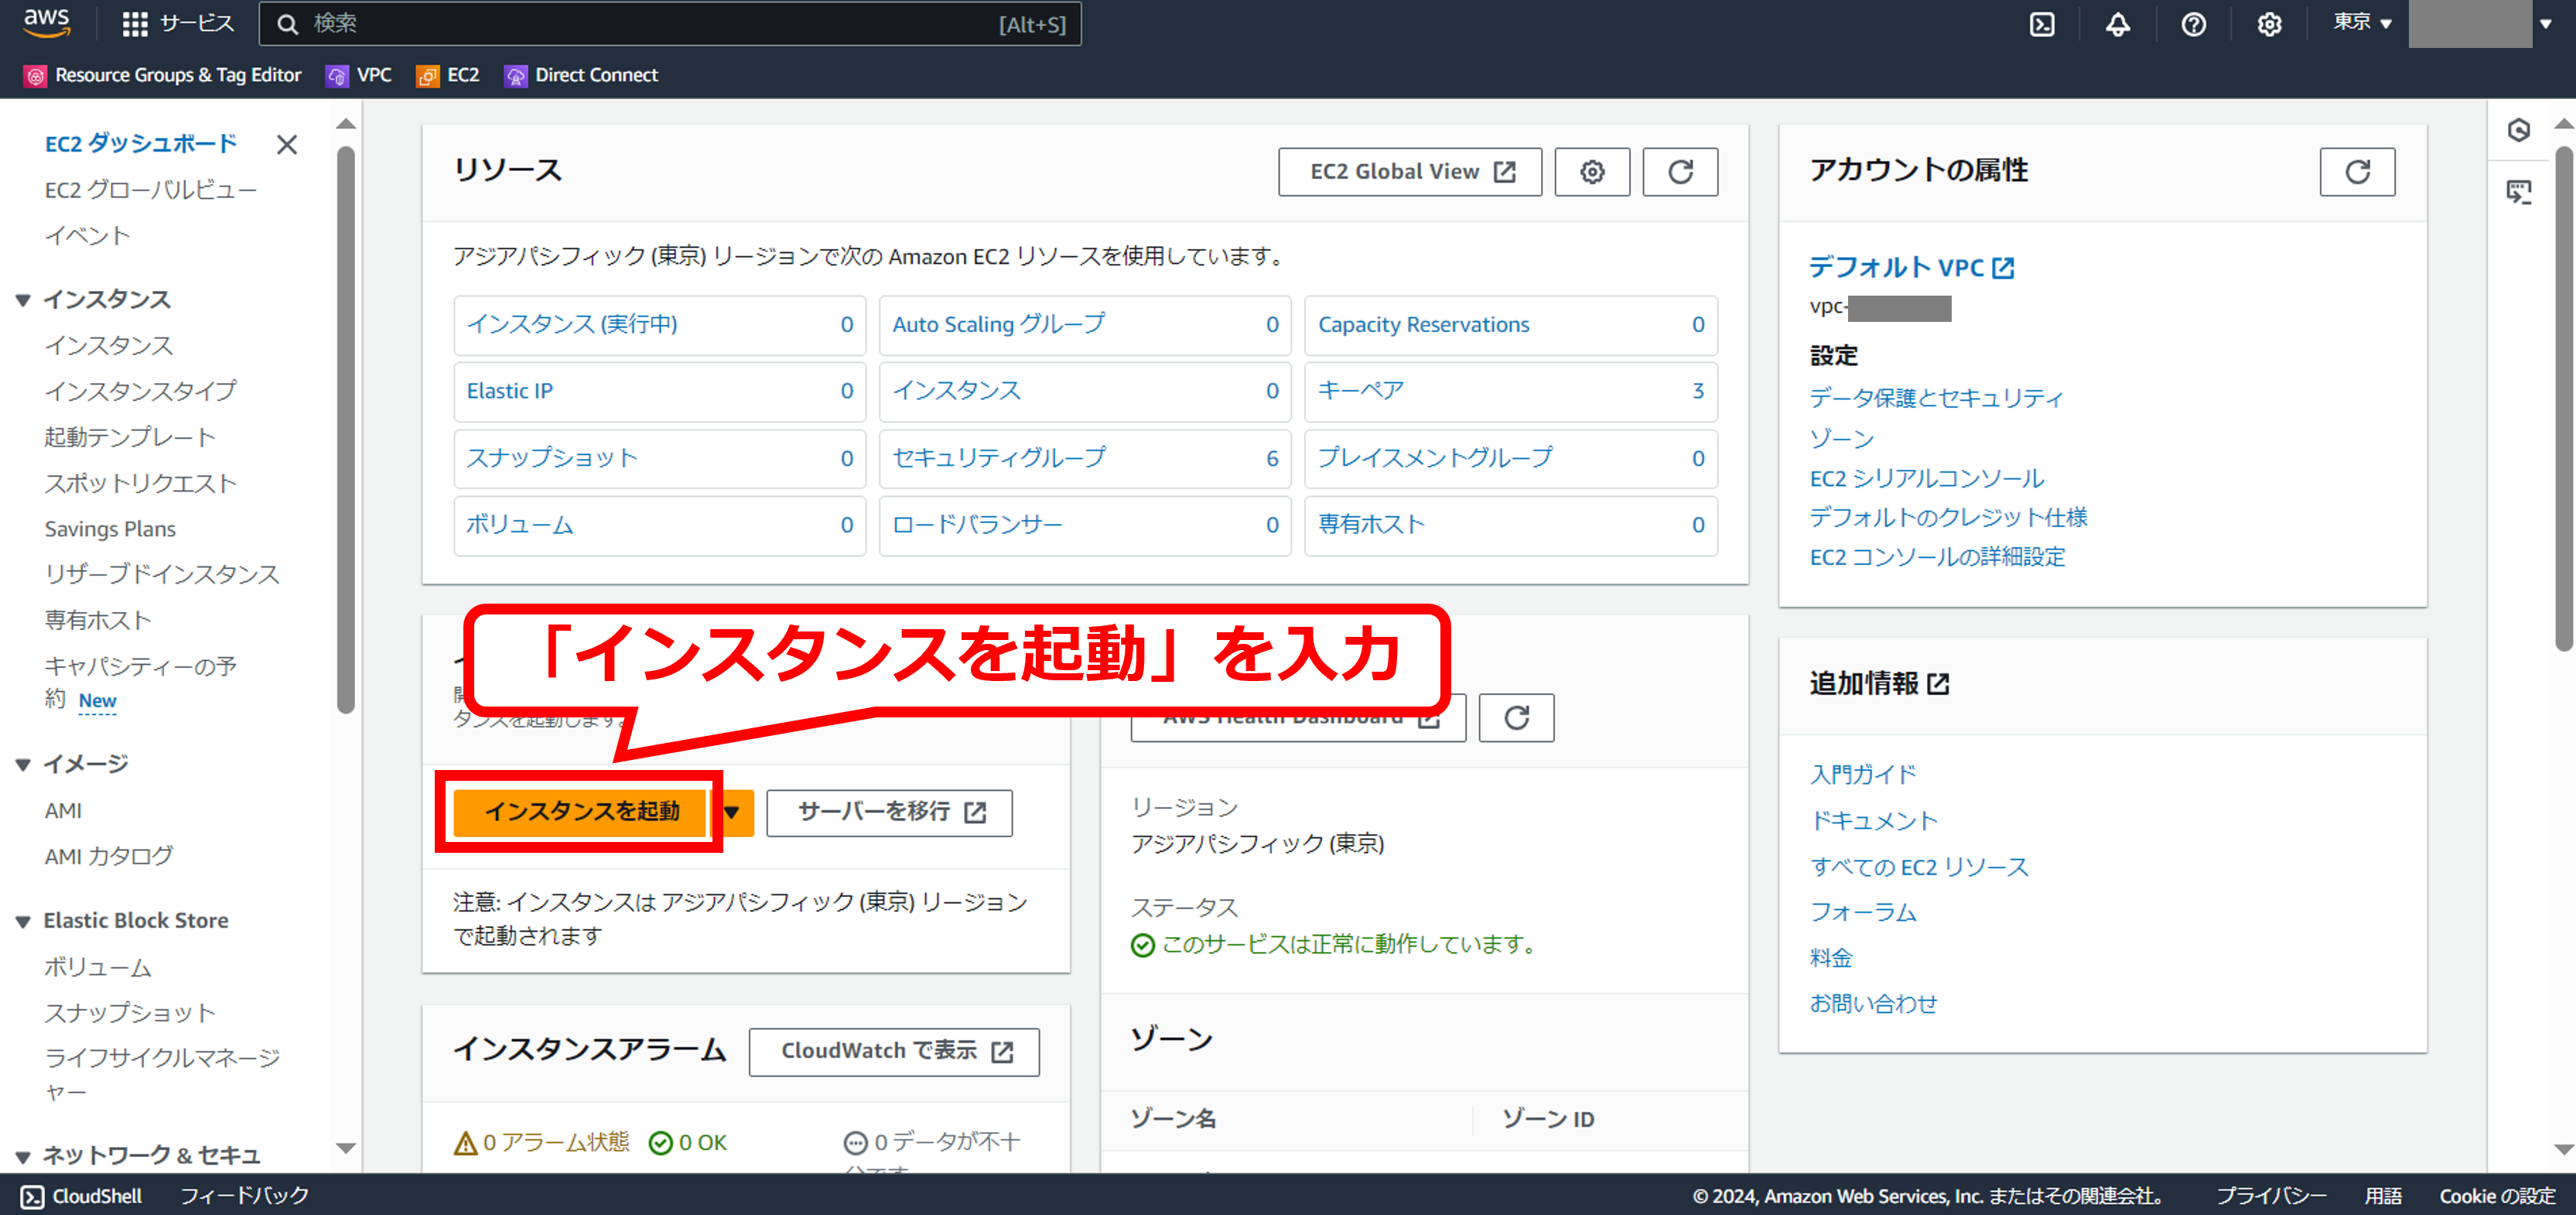
Task: Click the page right vertical scrollbar
Action: (2564, 400)
